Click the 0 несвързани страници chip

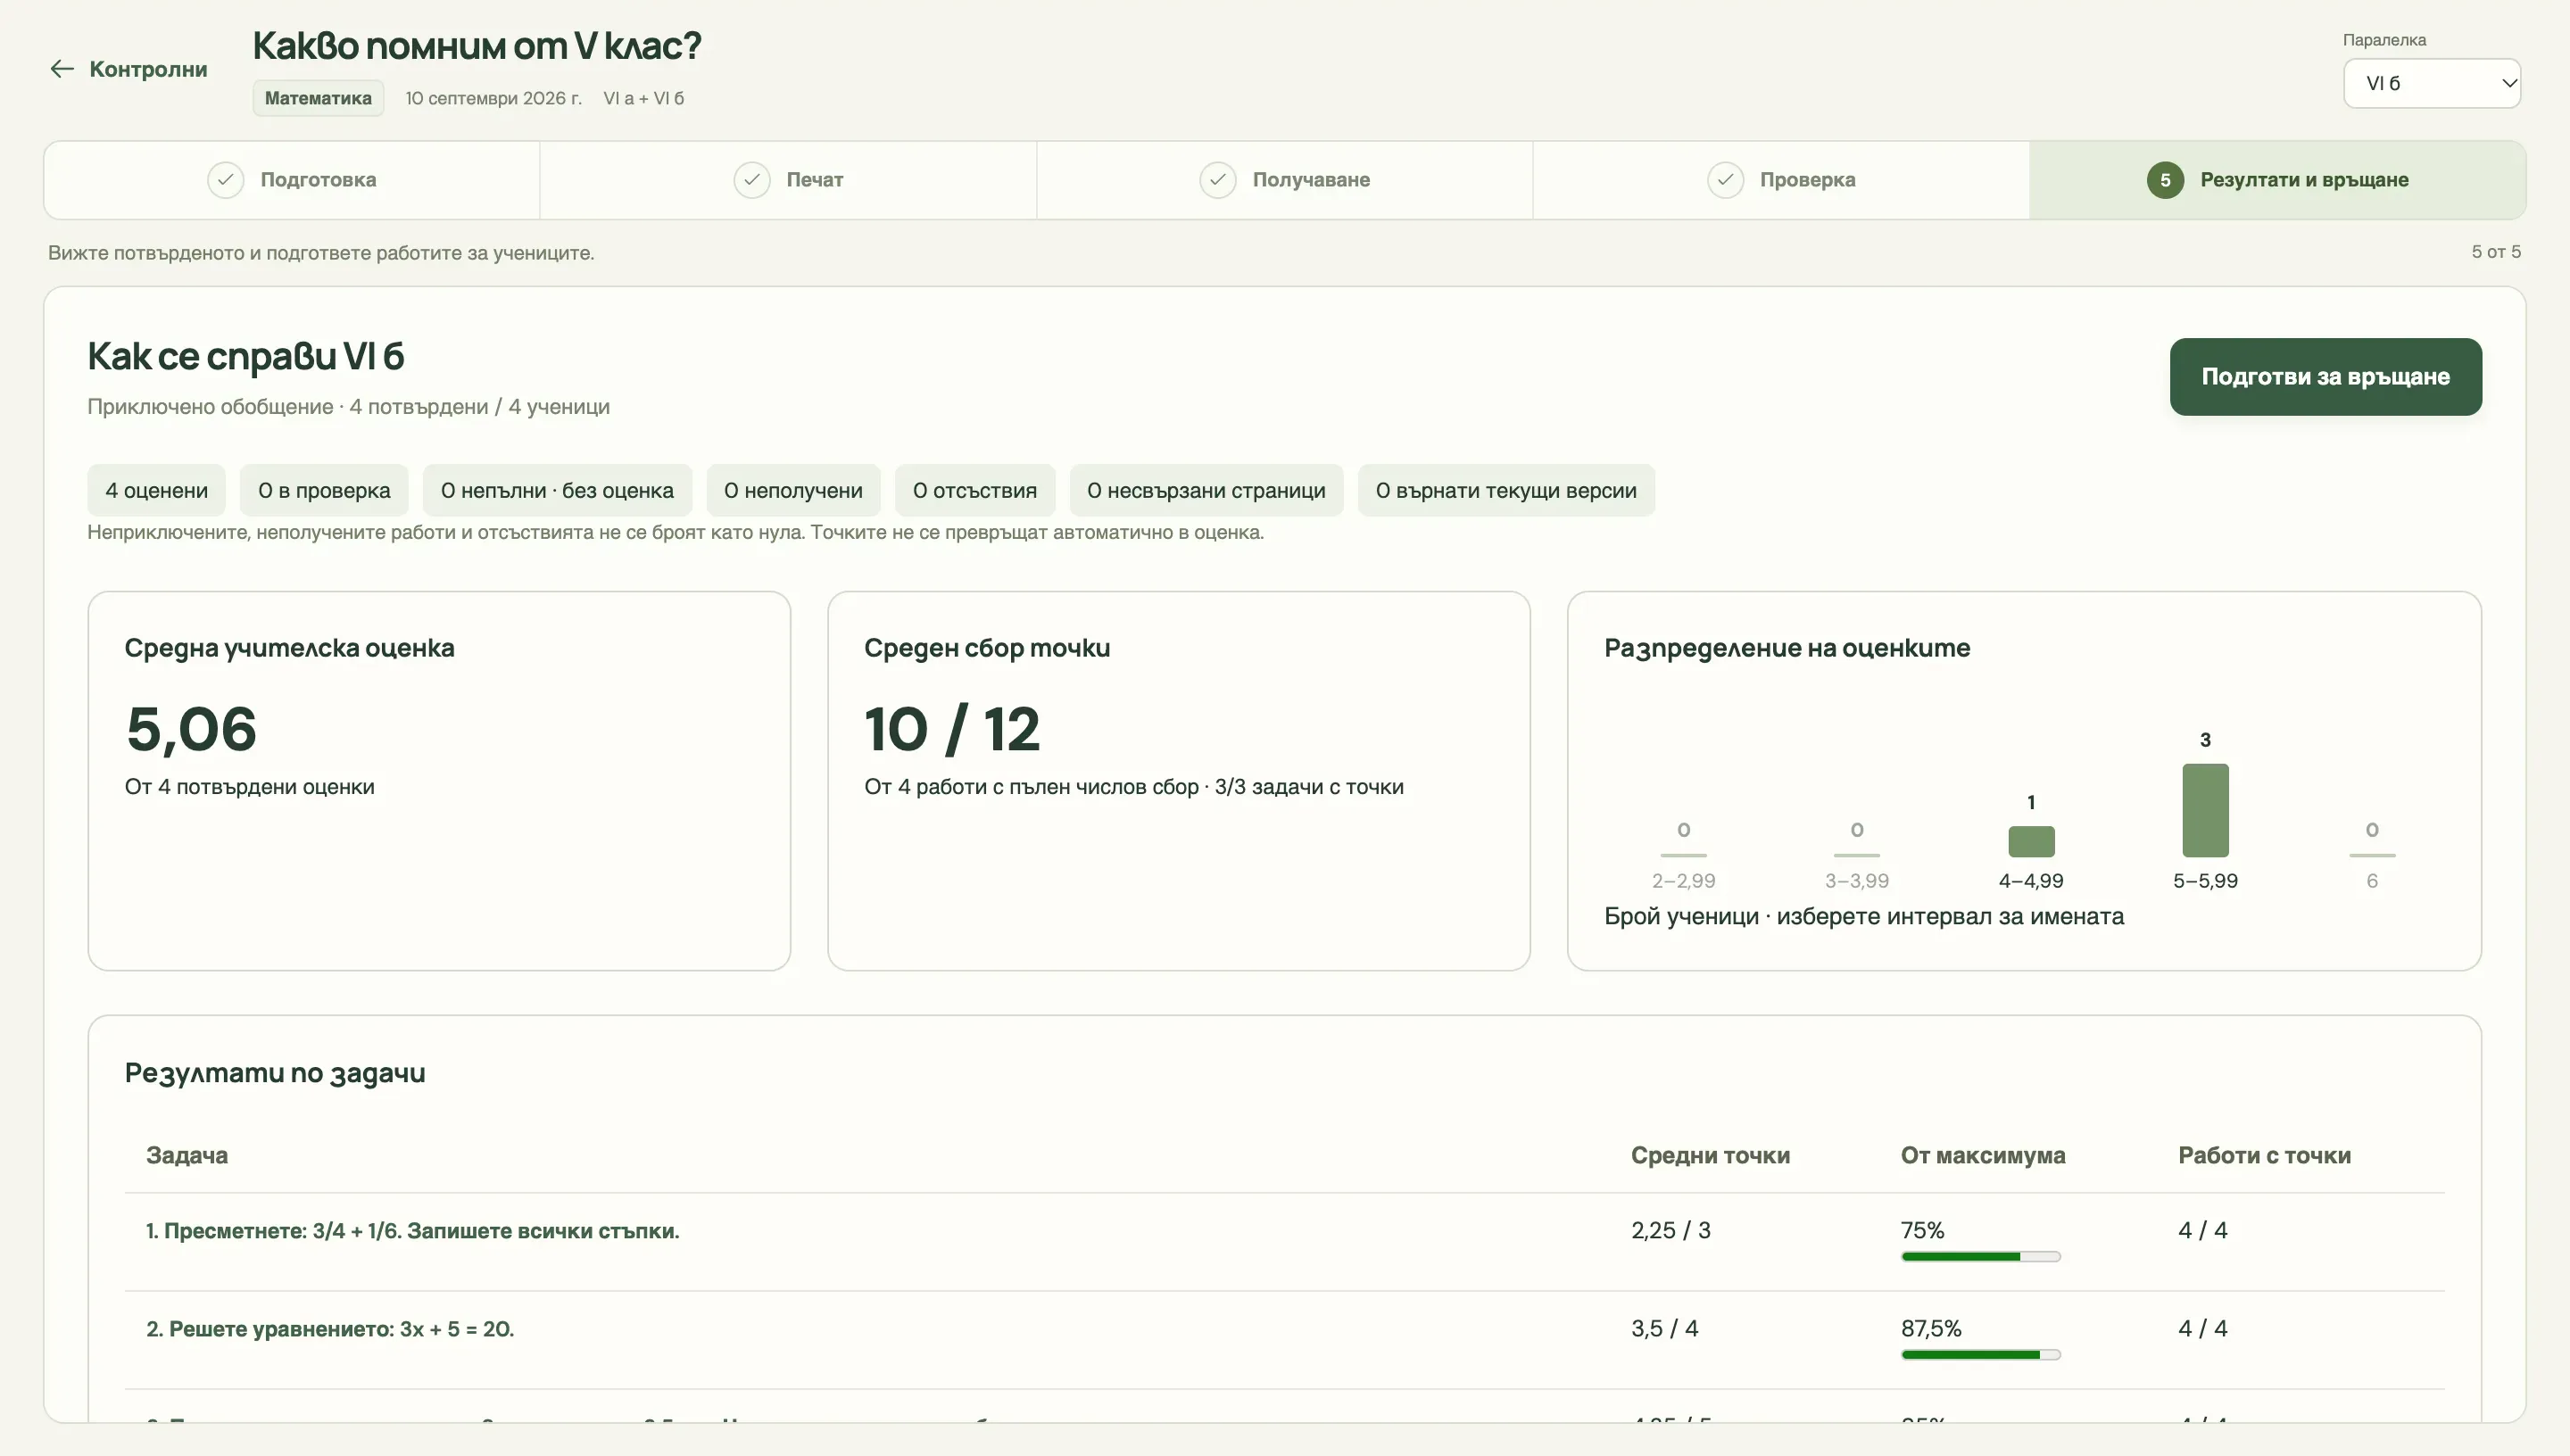(1206, 491)
